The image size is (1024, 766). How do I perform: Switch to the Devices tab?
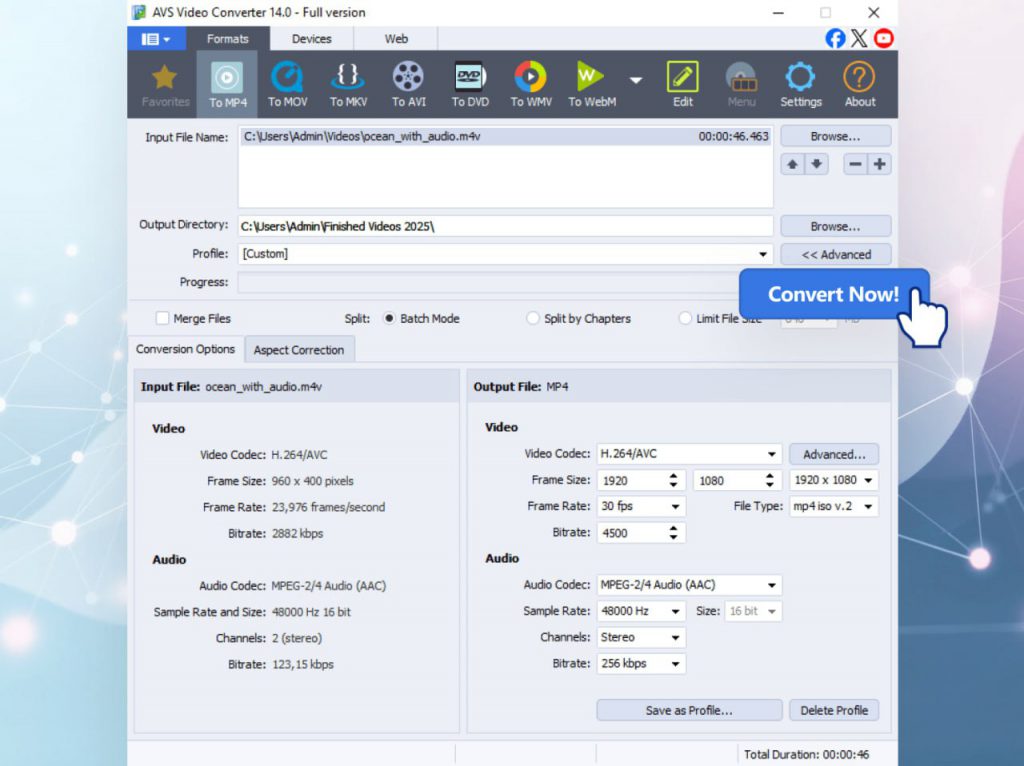tap(311, 39)
